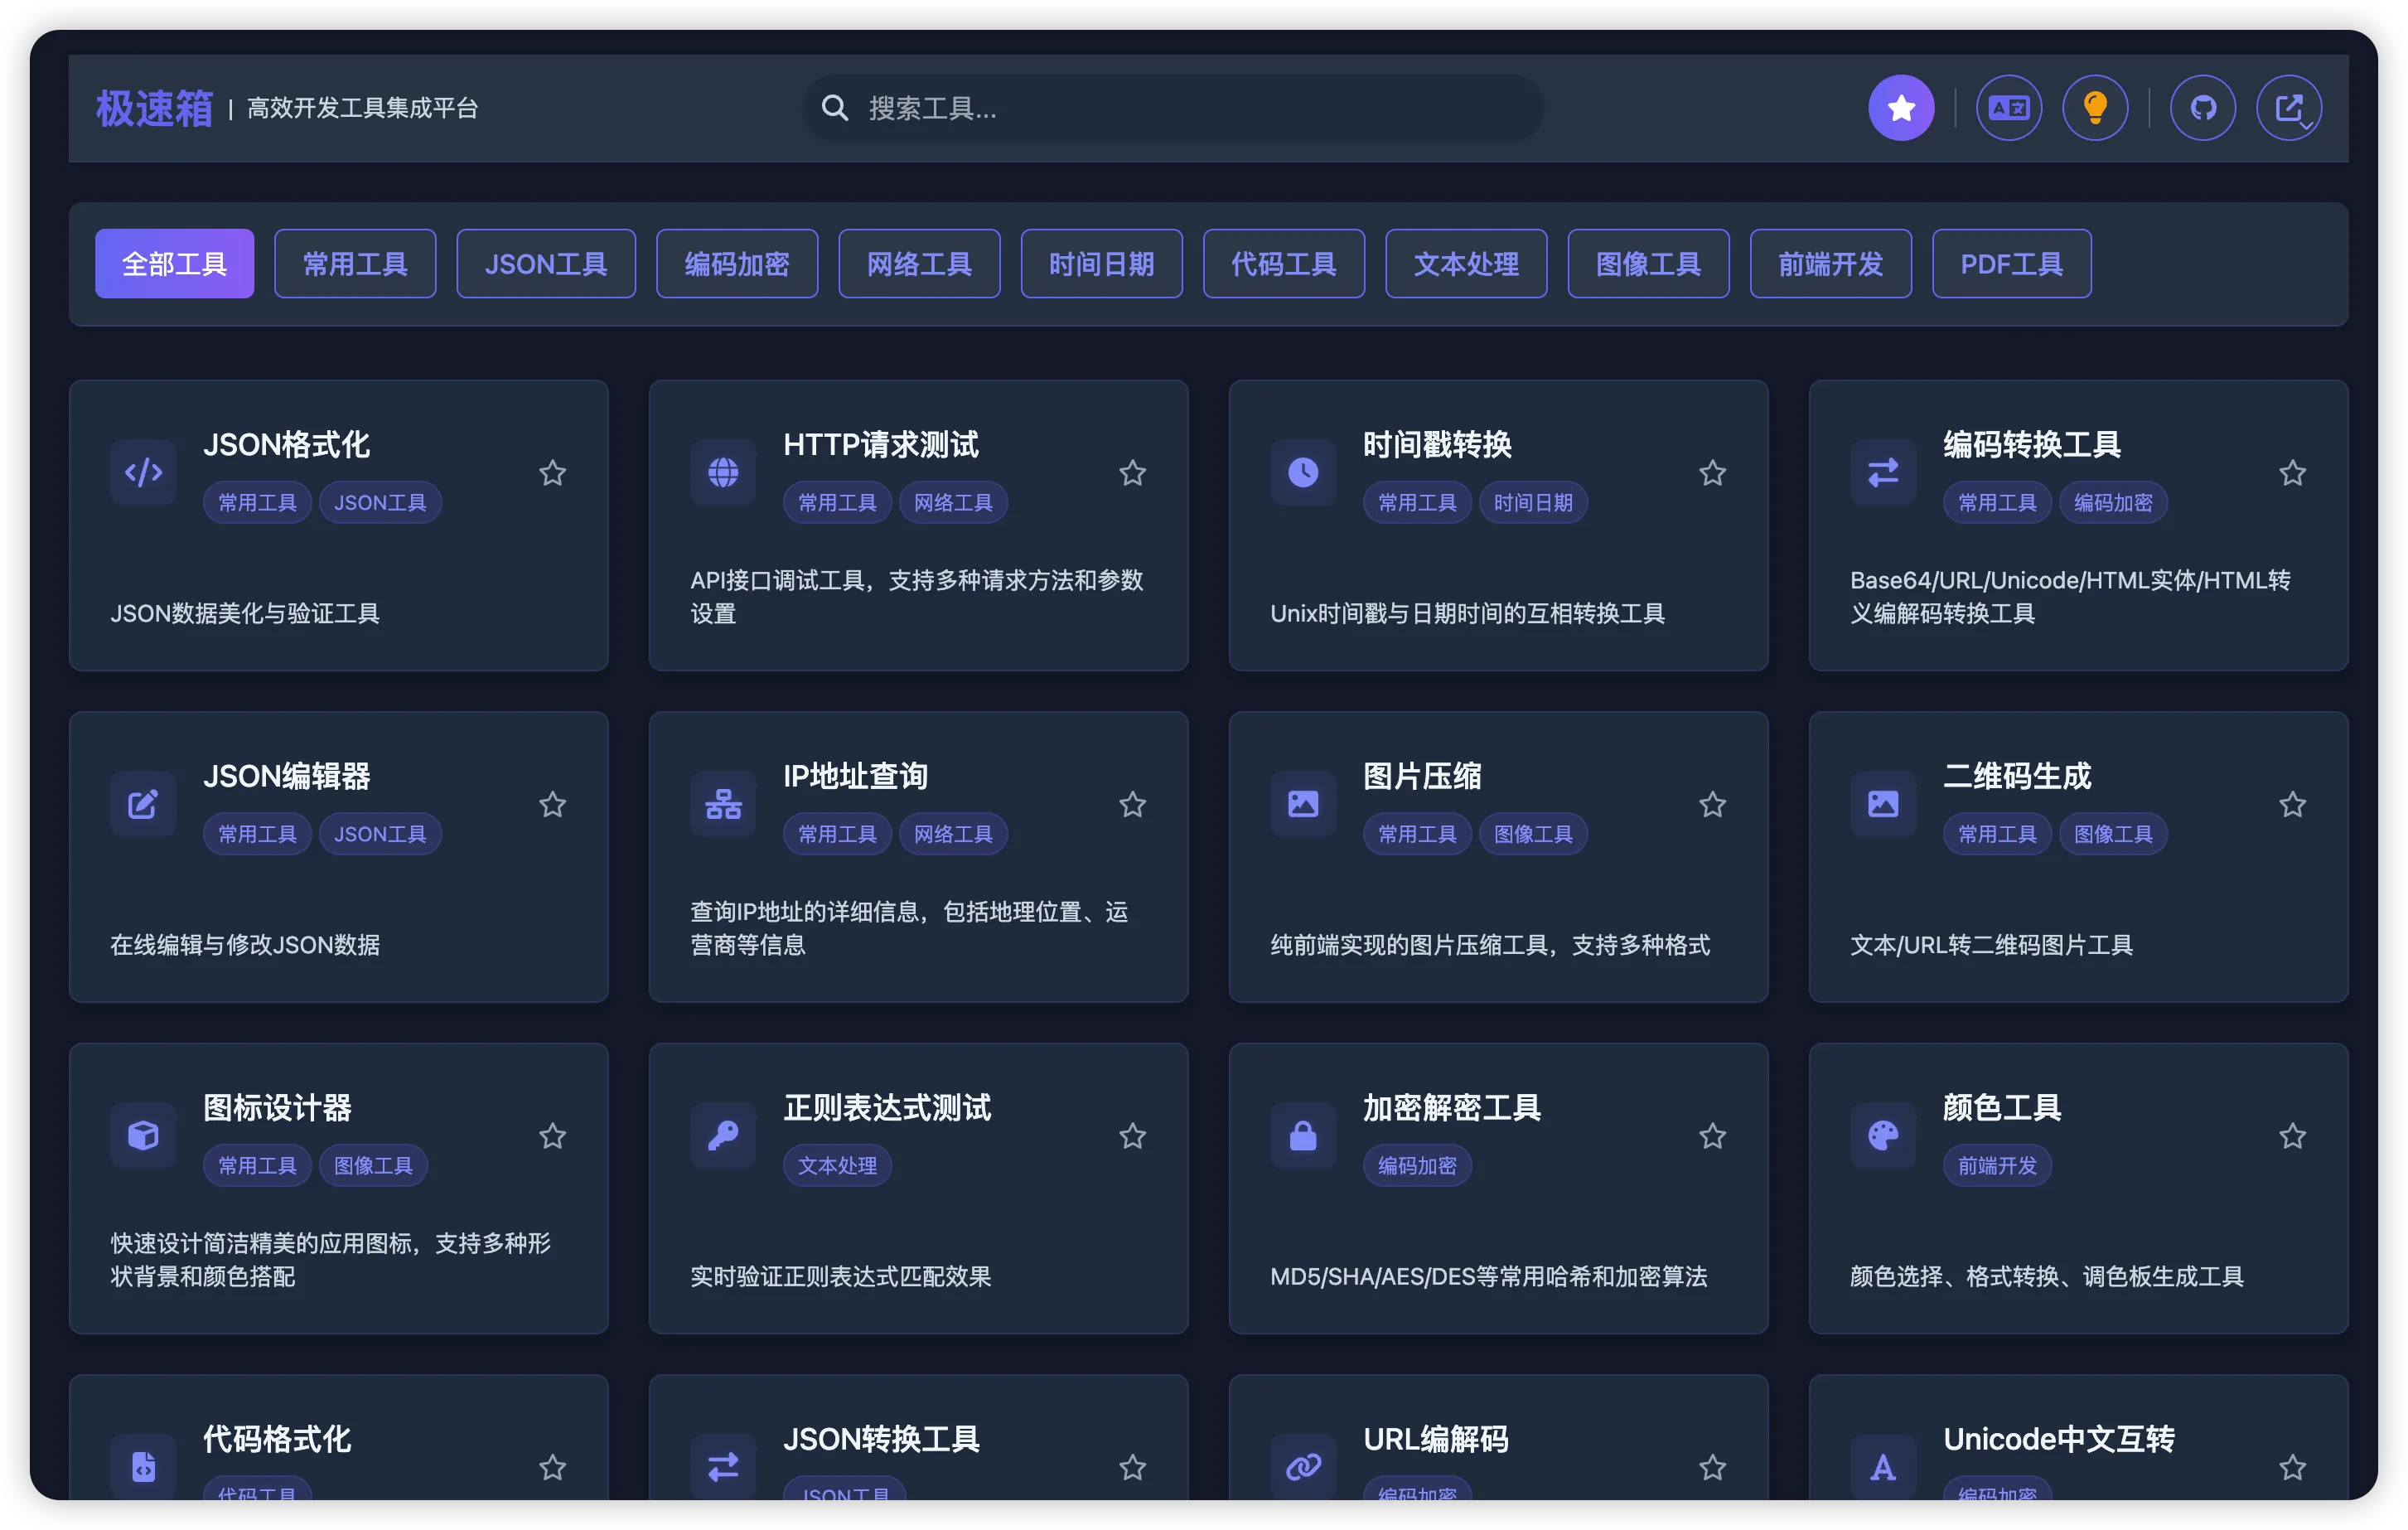Favorite the JSON格式化 tool with its star
Viewport: 2408px width, 1530px height.
[553, 472]
